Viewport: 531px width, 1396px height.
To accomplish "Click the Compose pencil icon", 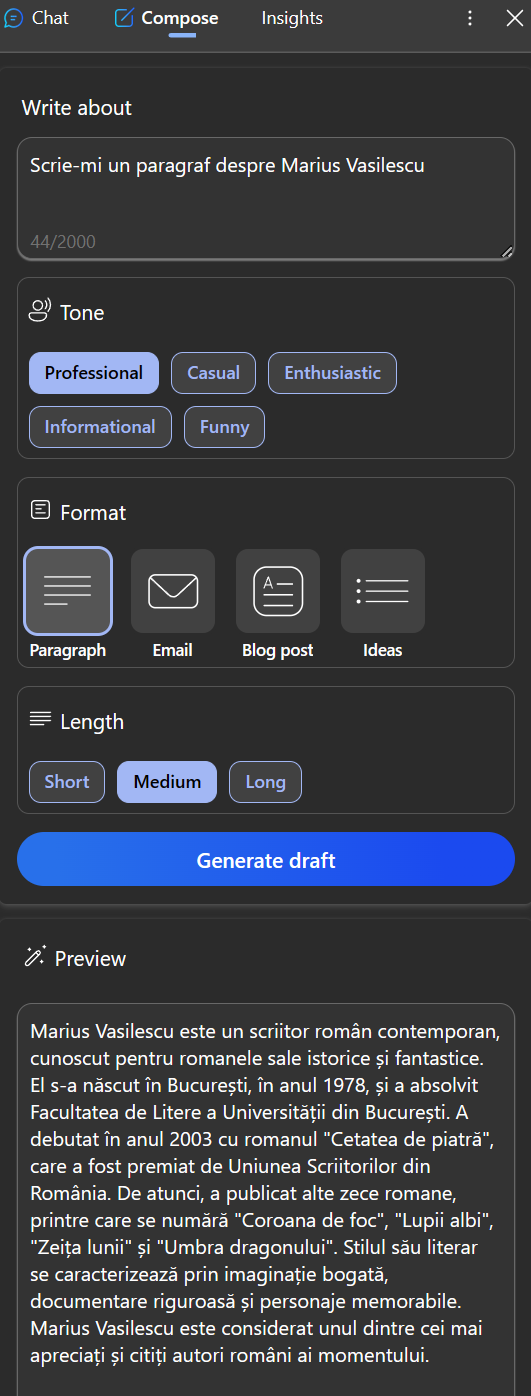I will coord(124,18).
